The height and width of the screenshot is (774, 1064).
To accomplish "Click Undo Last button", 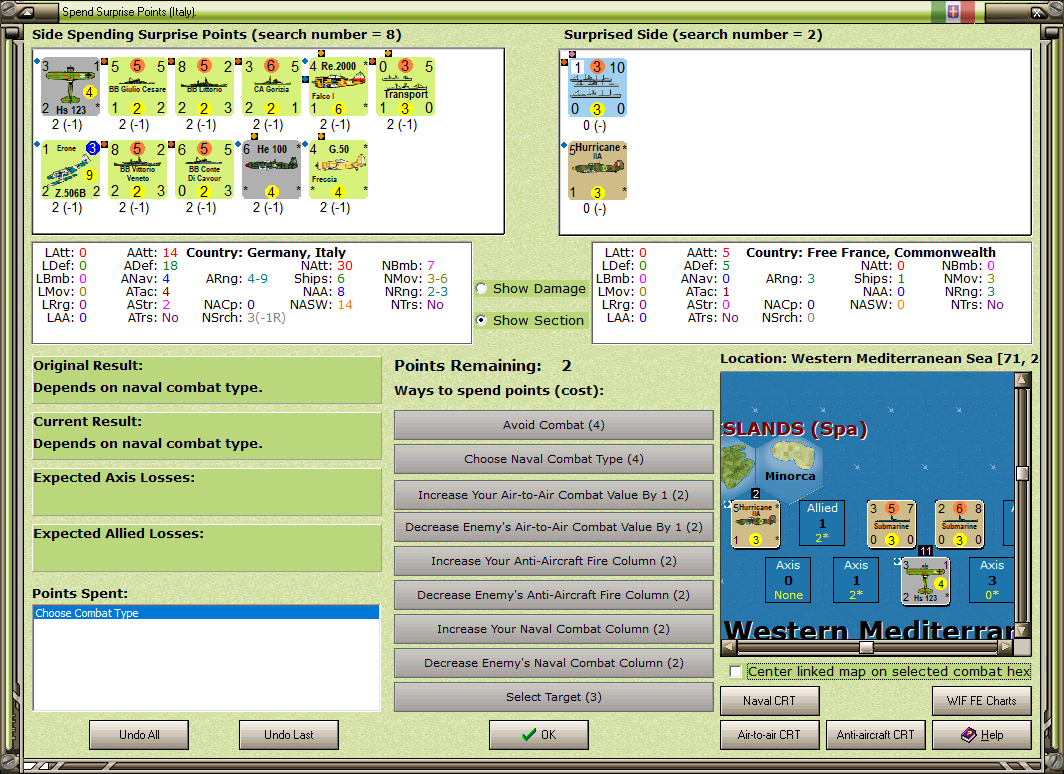I will click(x=288, y=735).
